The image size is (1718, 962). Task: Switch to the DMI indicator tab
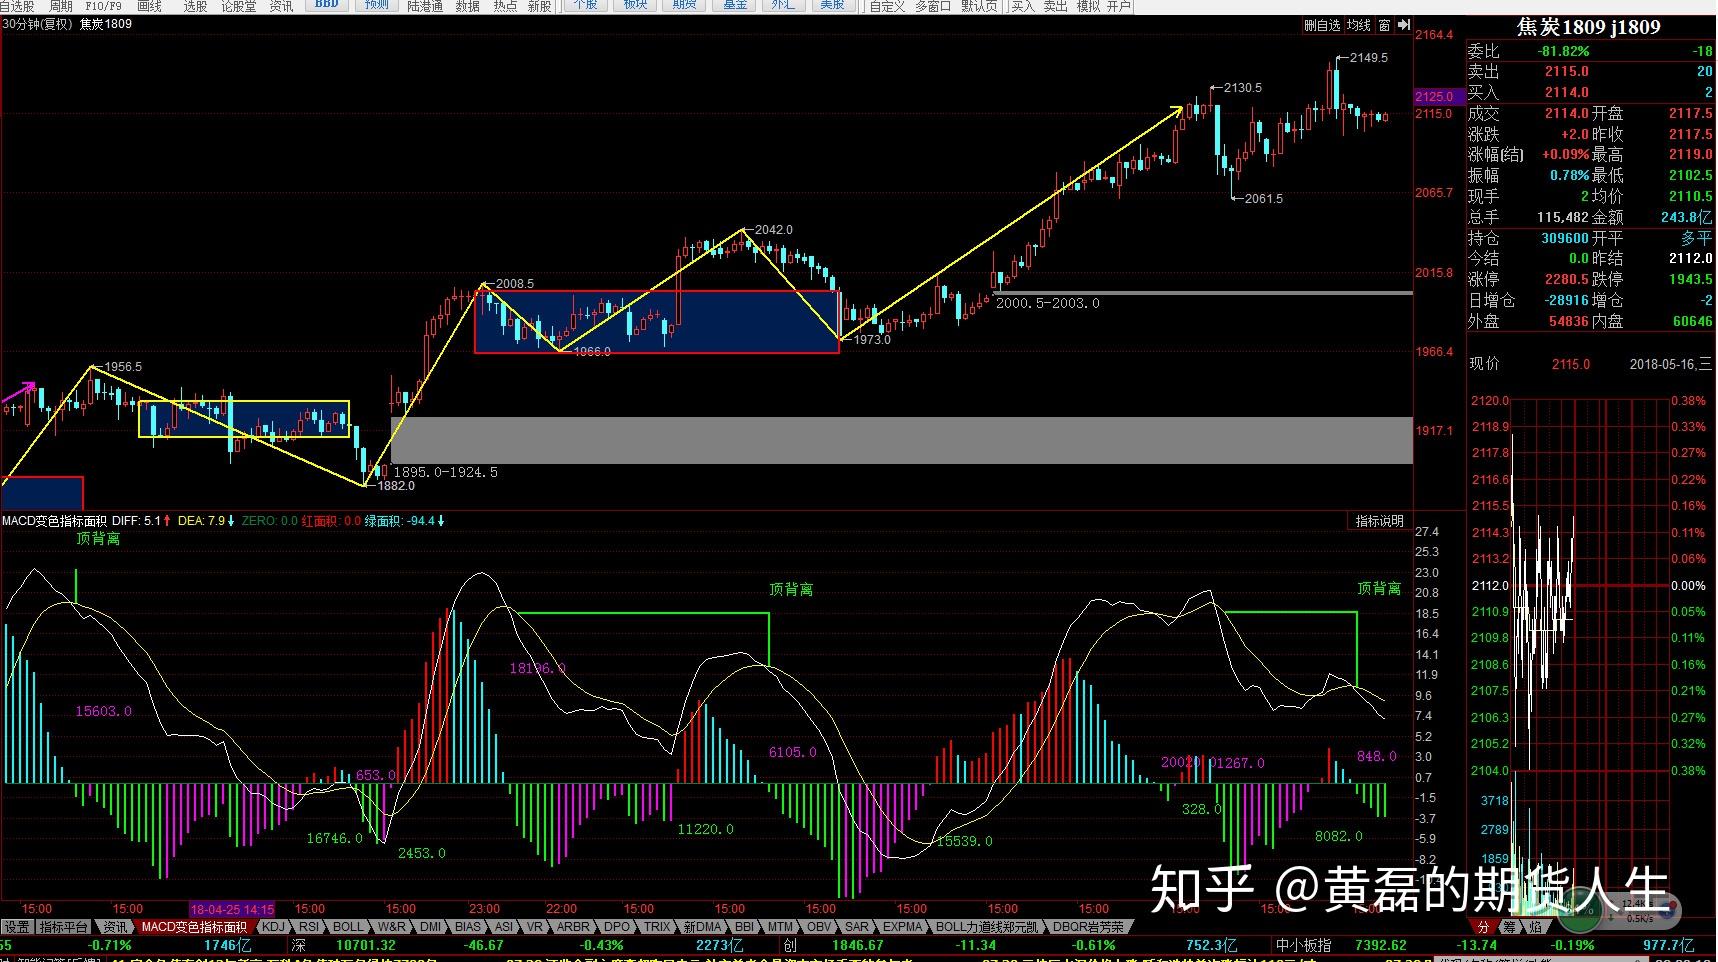(431, 927)
